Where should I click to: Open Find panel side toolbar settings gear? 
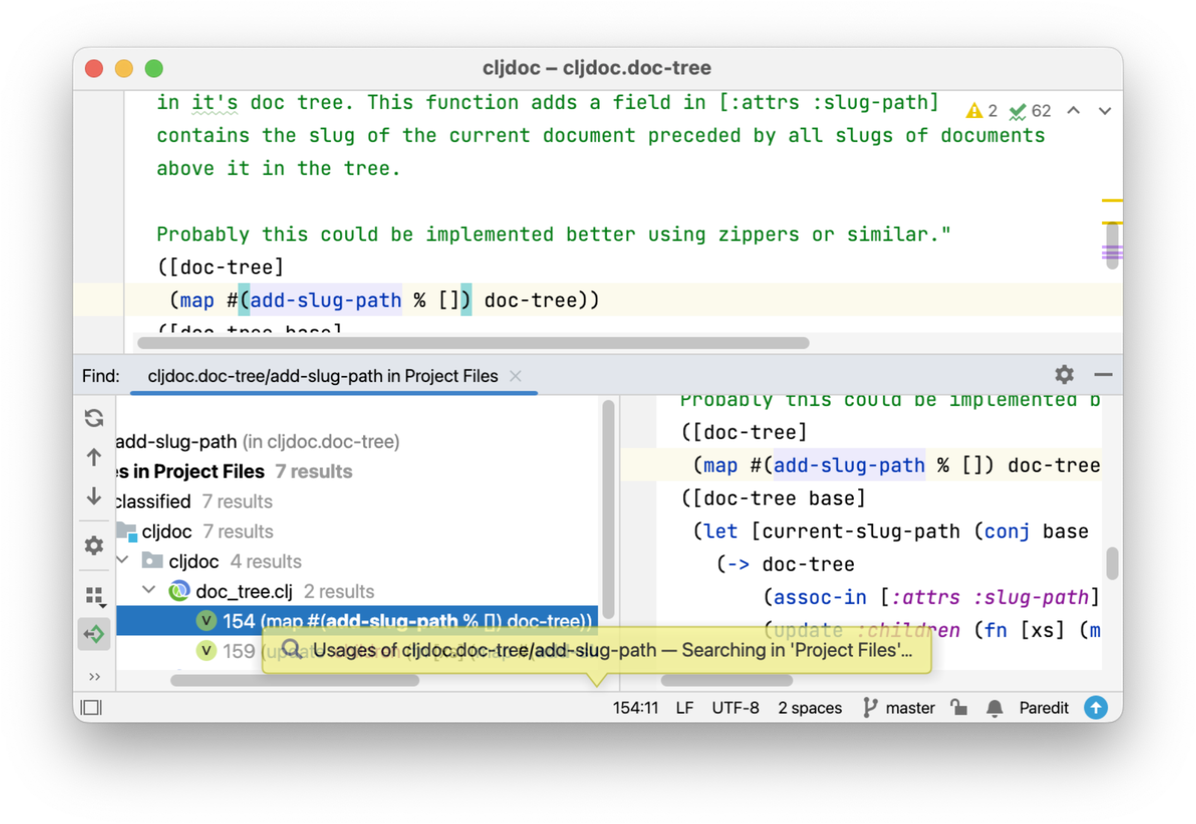94,546
